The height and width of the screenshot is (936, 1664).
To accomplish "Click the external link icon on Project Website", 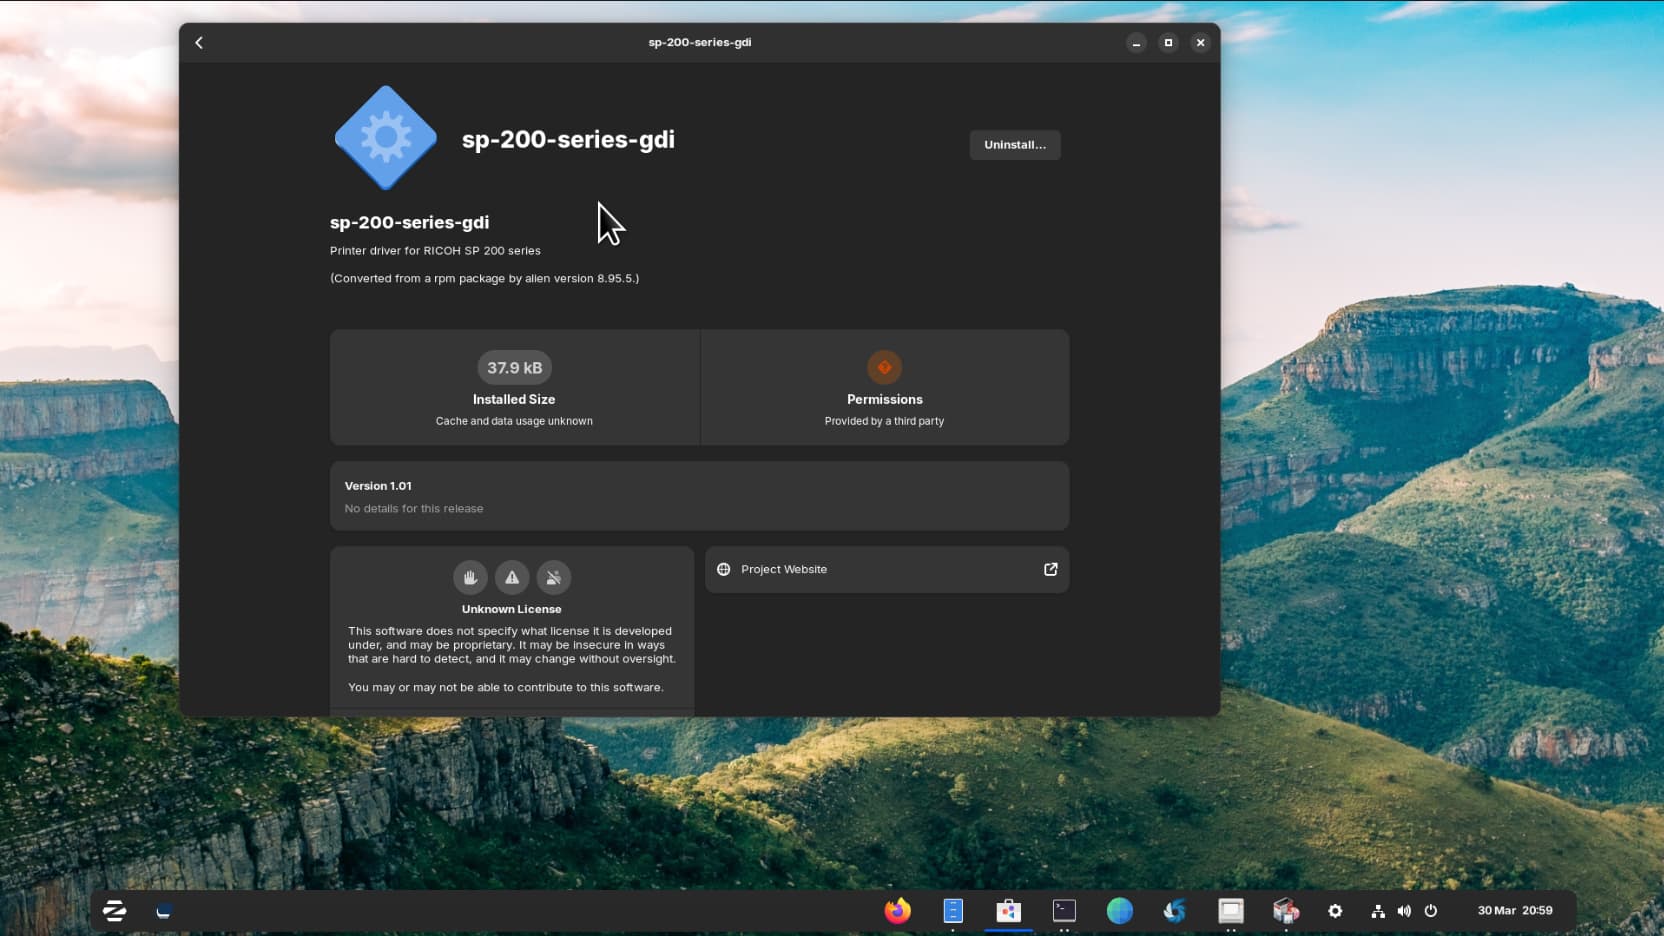I will coord(1051,569).
